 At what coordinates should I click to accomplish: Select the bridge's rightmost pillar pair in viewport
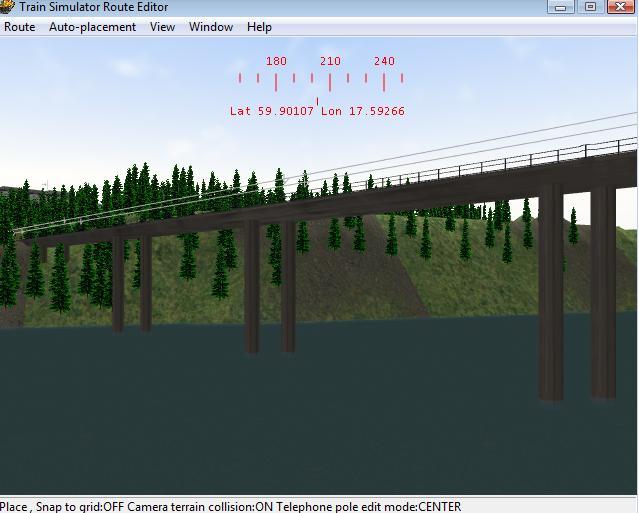pyautogui.click(x=577, y=291)
